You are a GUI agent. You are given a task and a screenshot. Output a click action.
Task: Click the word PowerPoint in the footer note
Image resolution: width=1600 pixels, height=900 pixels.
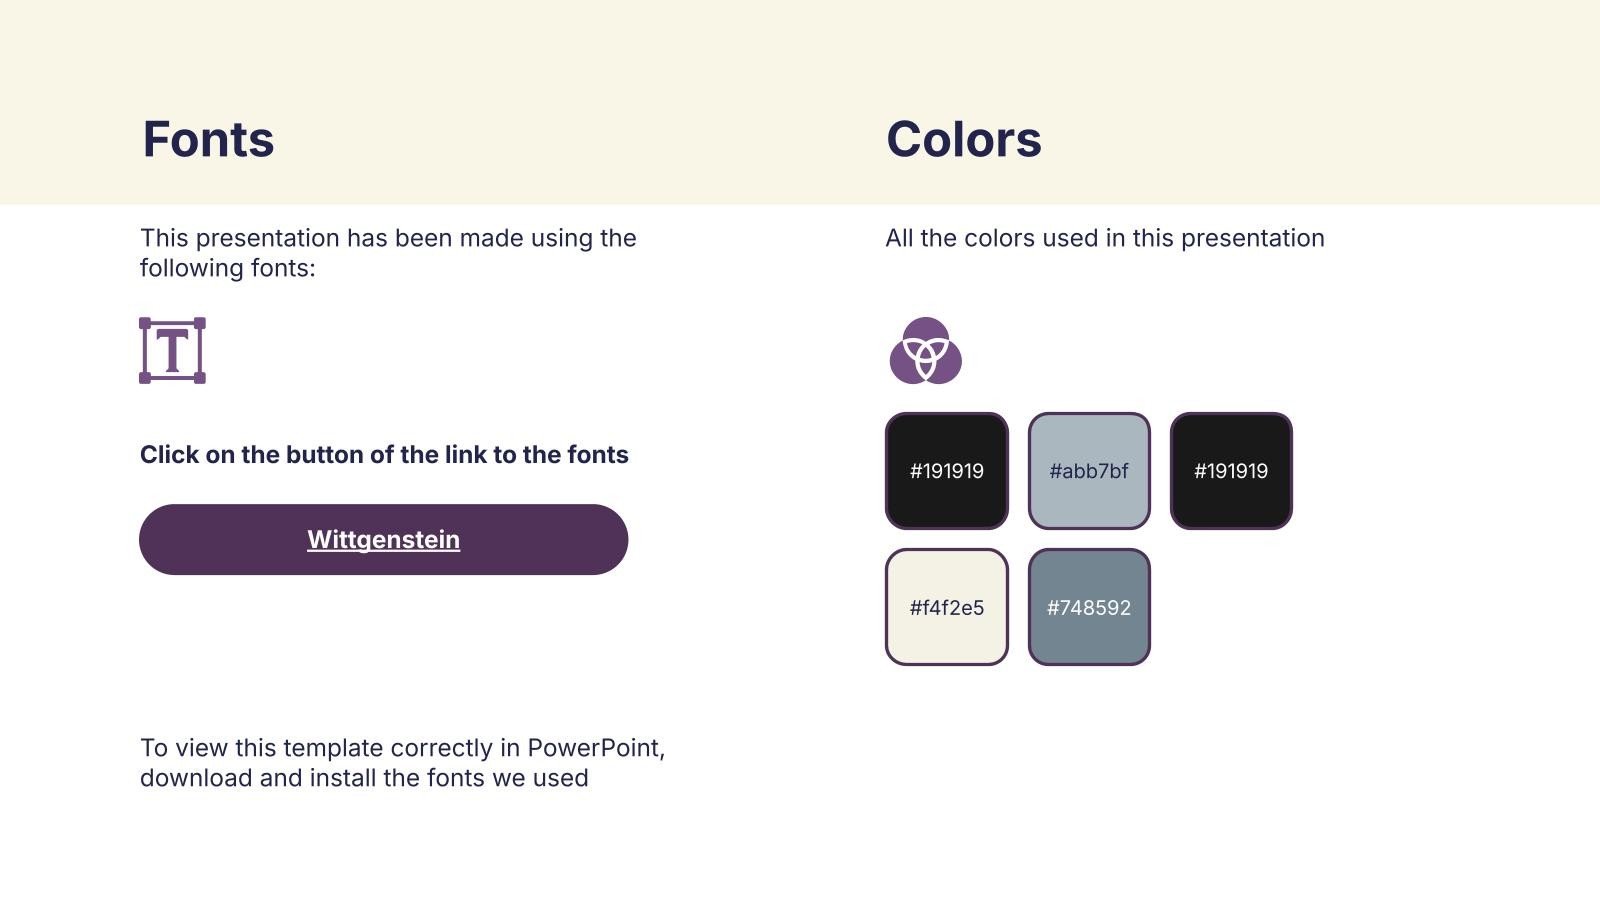coord(595,748)
